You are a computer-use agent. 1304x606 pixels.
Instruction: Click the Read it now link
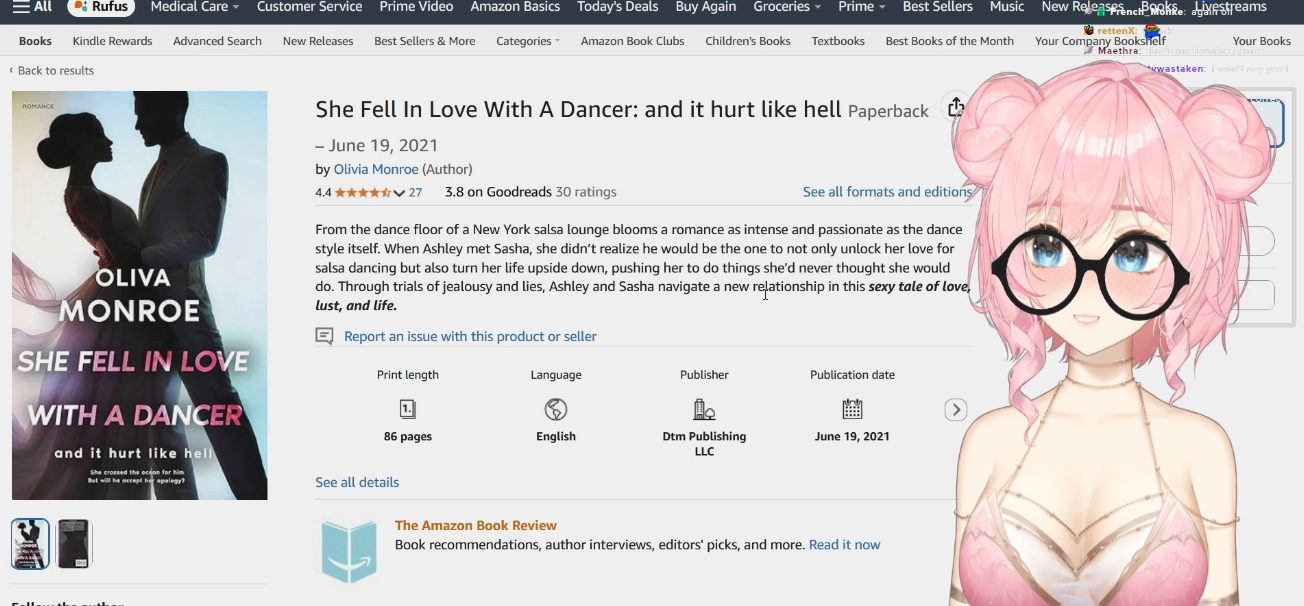tap(845, 545)
